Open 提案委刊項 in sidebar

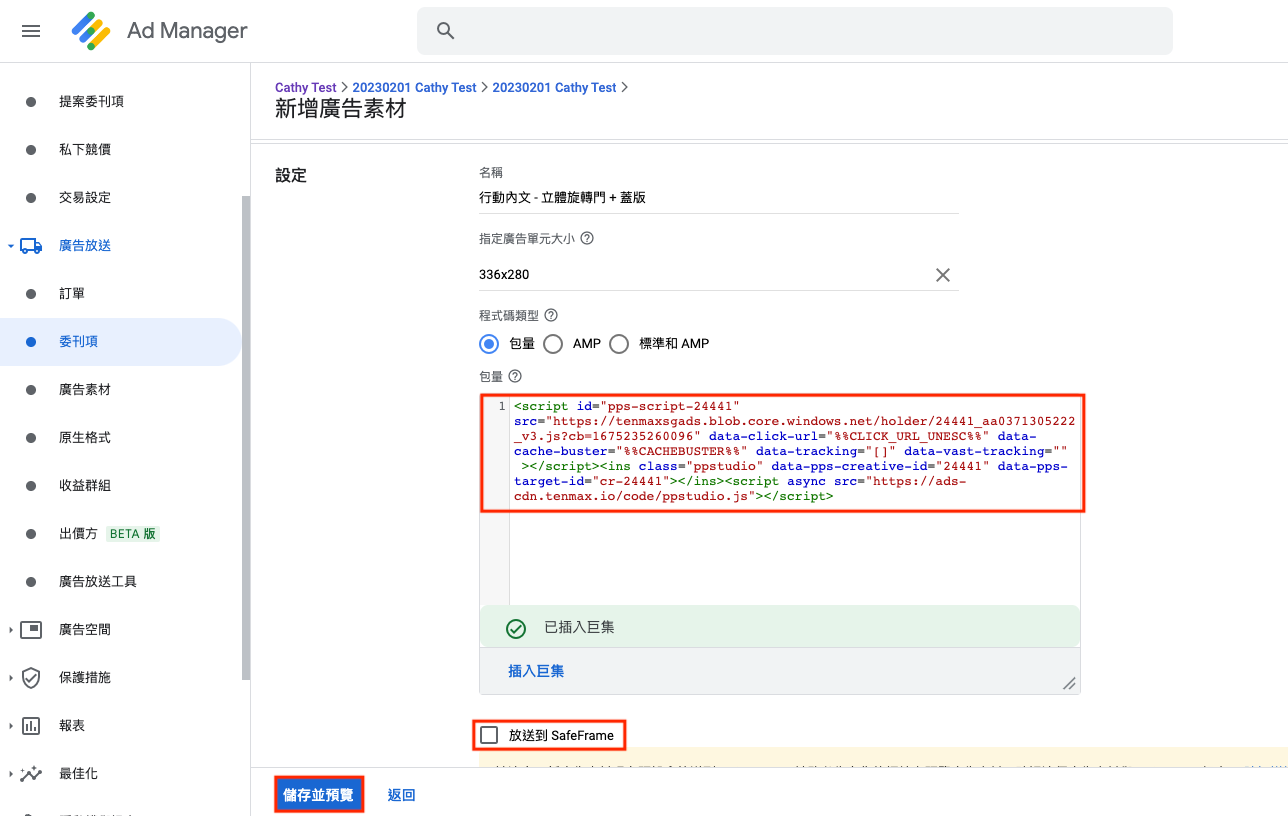click(x=91, y=101)
